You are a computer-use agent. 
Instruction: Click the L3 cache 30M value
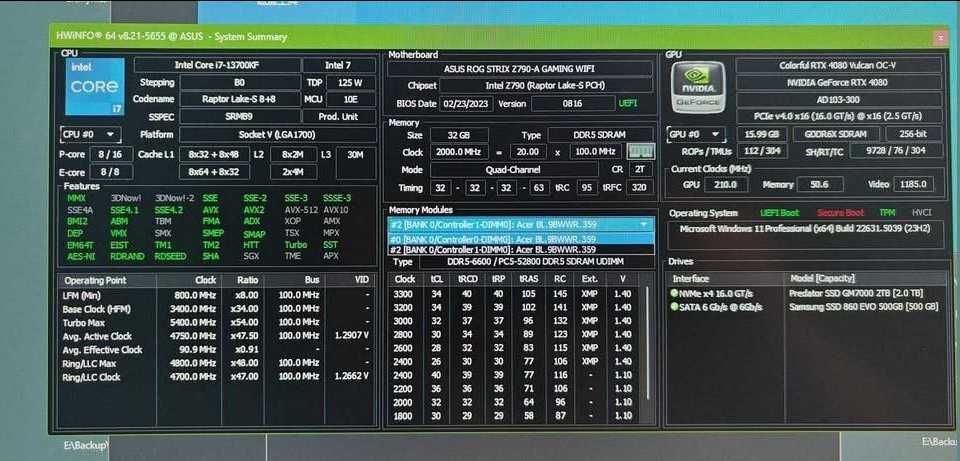pyautogui.click(x=356, y=163)
